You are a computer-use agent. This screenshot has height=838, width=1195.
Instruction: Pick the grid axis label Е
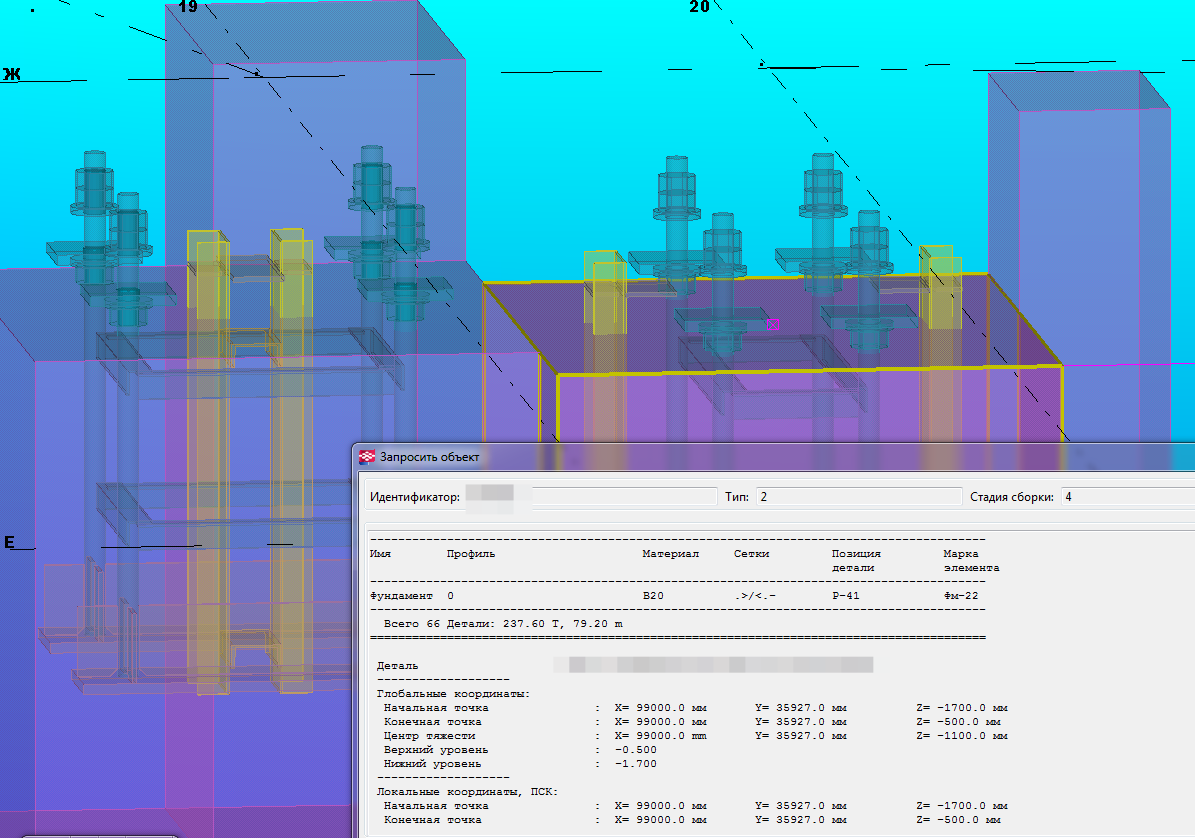(10, 543)
